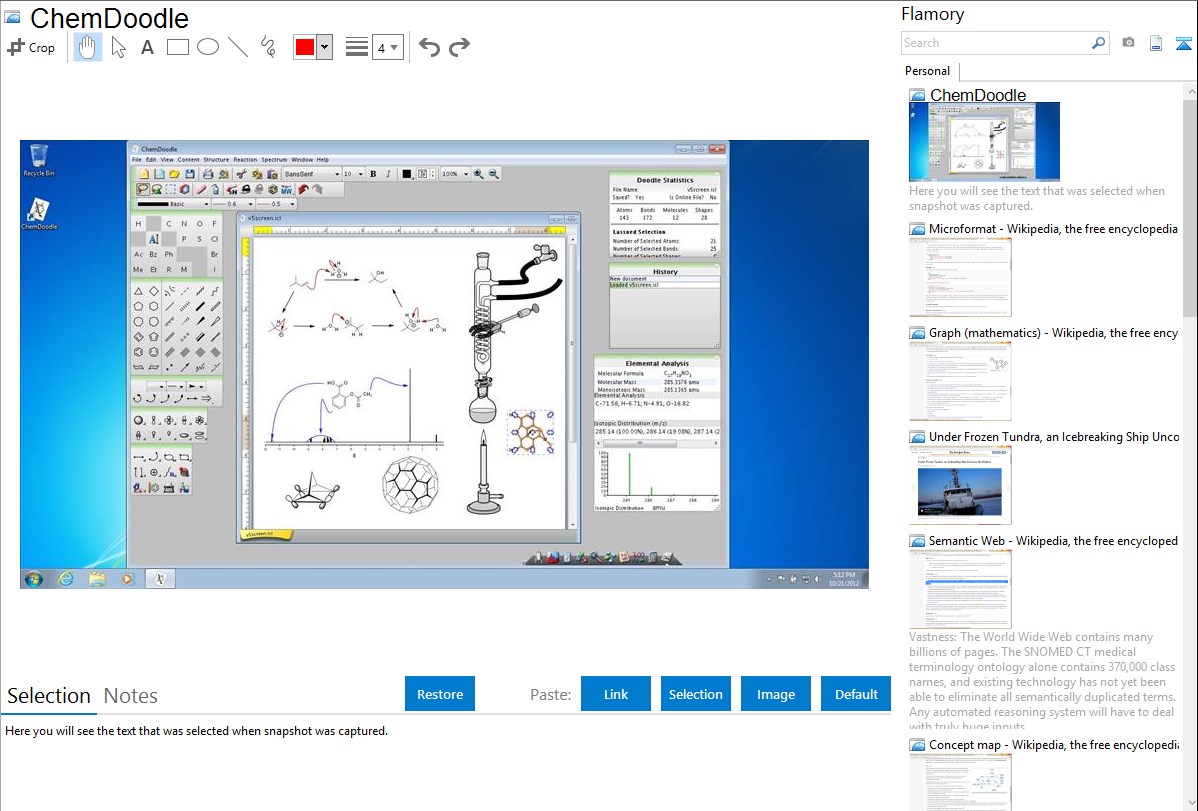This screenshot has width=1198, height=811.
Task: Choose the straight line tool
Action: 238,47
